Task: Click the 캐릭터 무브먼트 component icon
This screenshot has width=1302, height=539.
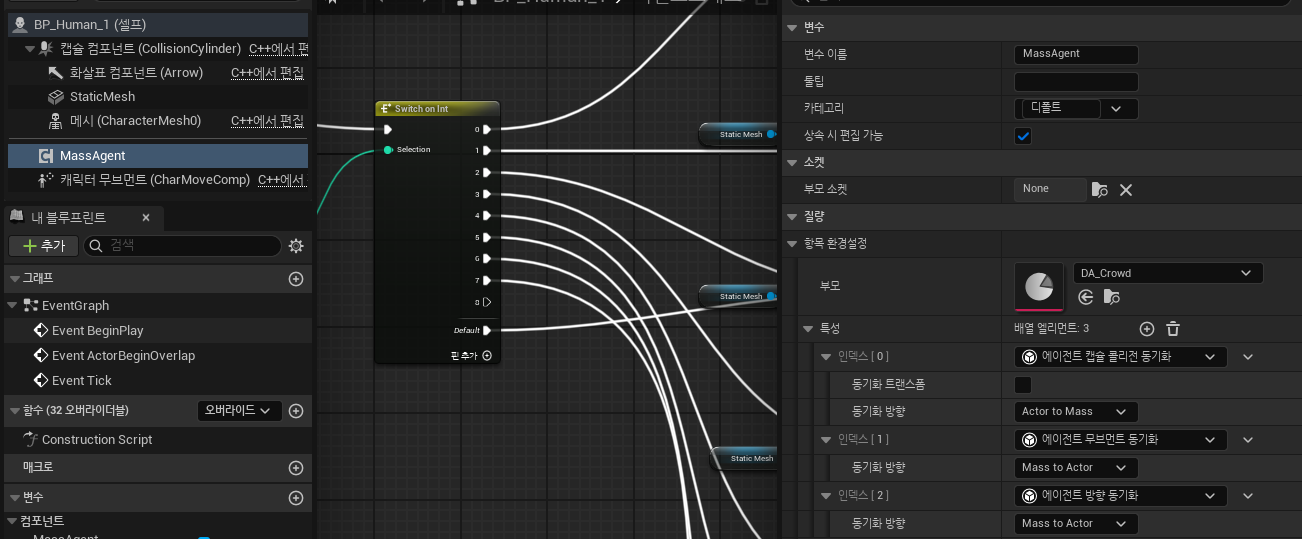Action: click(x=46, y=180)
